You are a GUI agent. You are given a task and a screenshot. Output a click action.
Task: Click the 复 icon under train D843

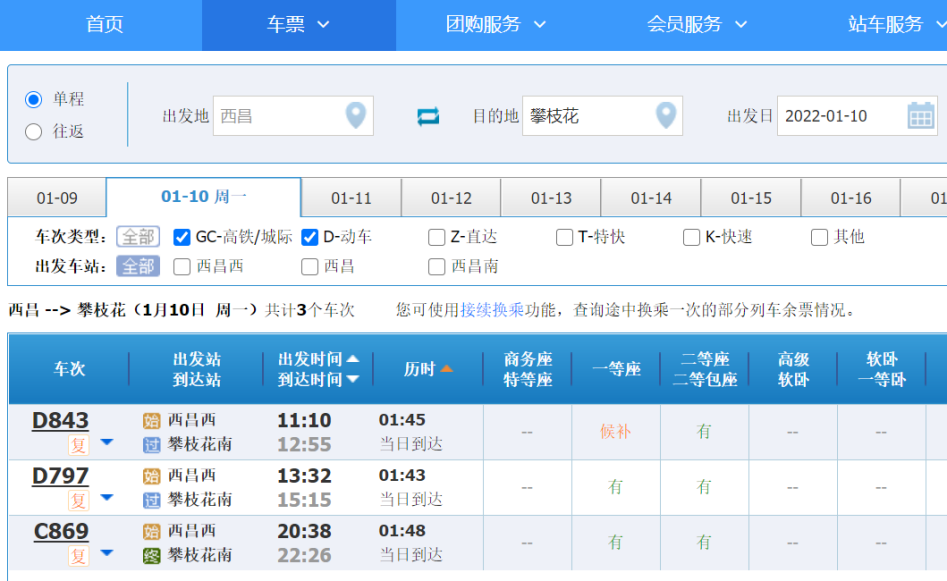point(78,445)
